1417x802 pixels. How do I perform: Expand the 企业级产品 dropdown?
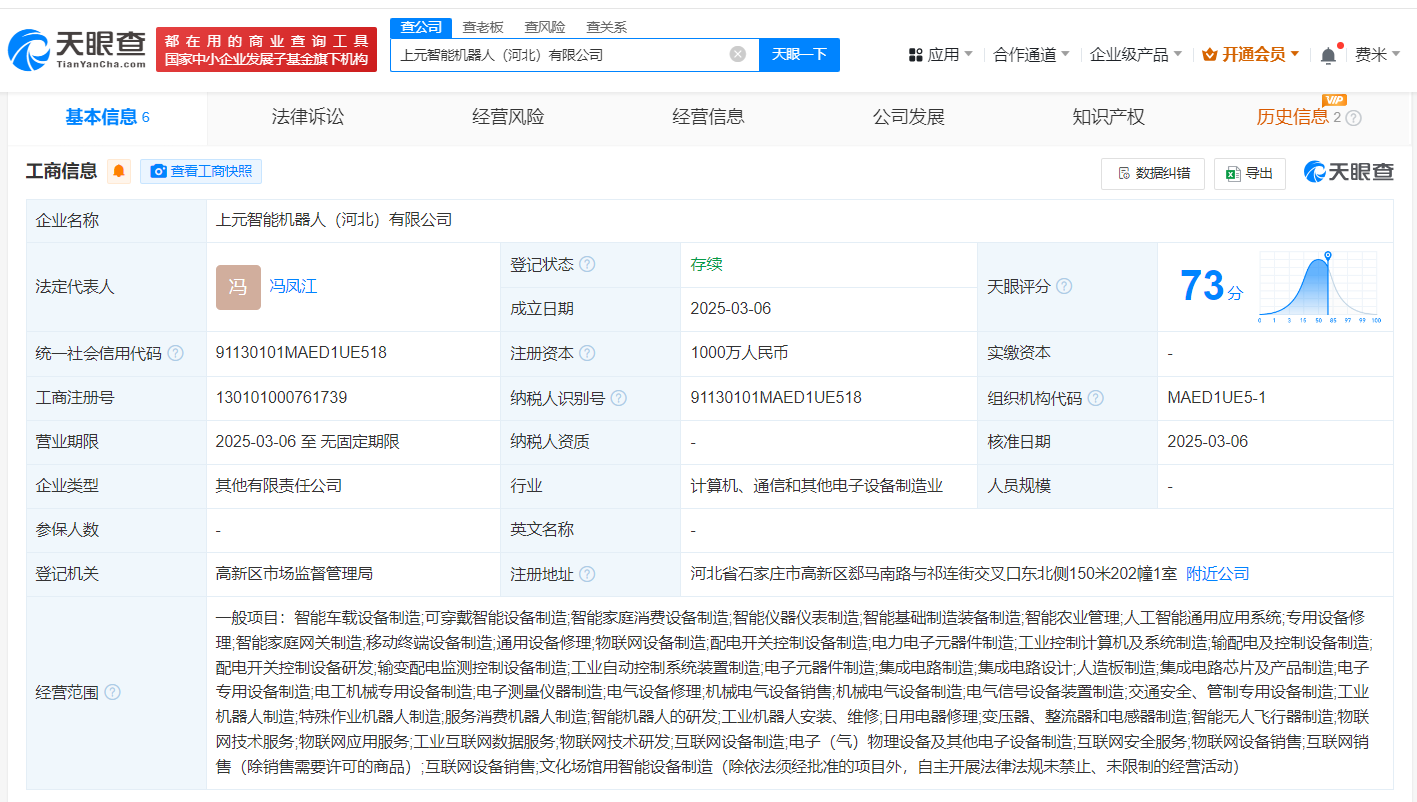pyautogui.click(x=1135, y=55)
